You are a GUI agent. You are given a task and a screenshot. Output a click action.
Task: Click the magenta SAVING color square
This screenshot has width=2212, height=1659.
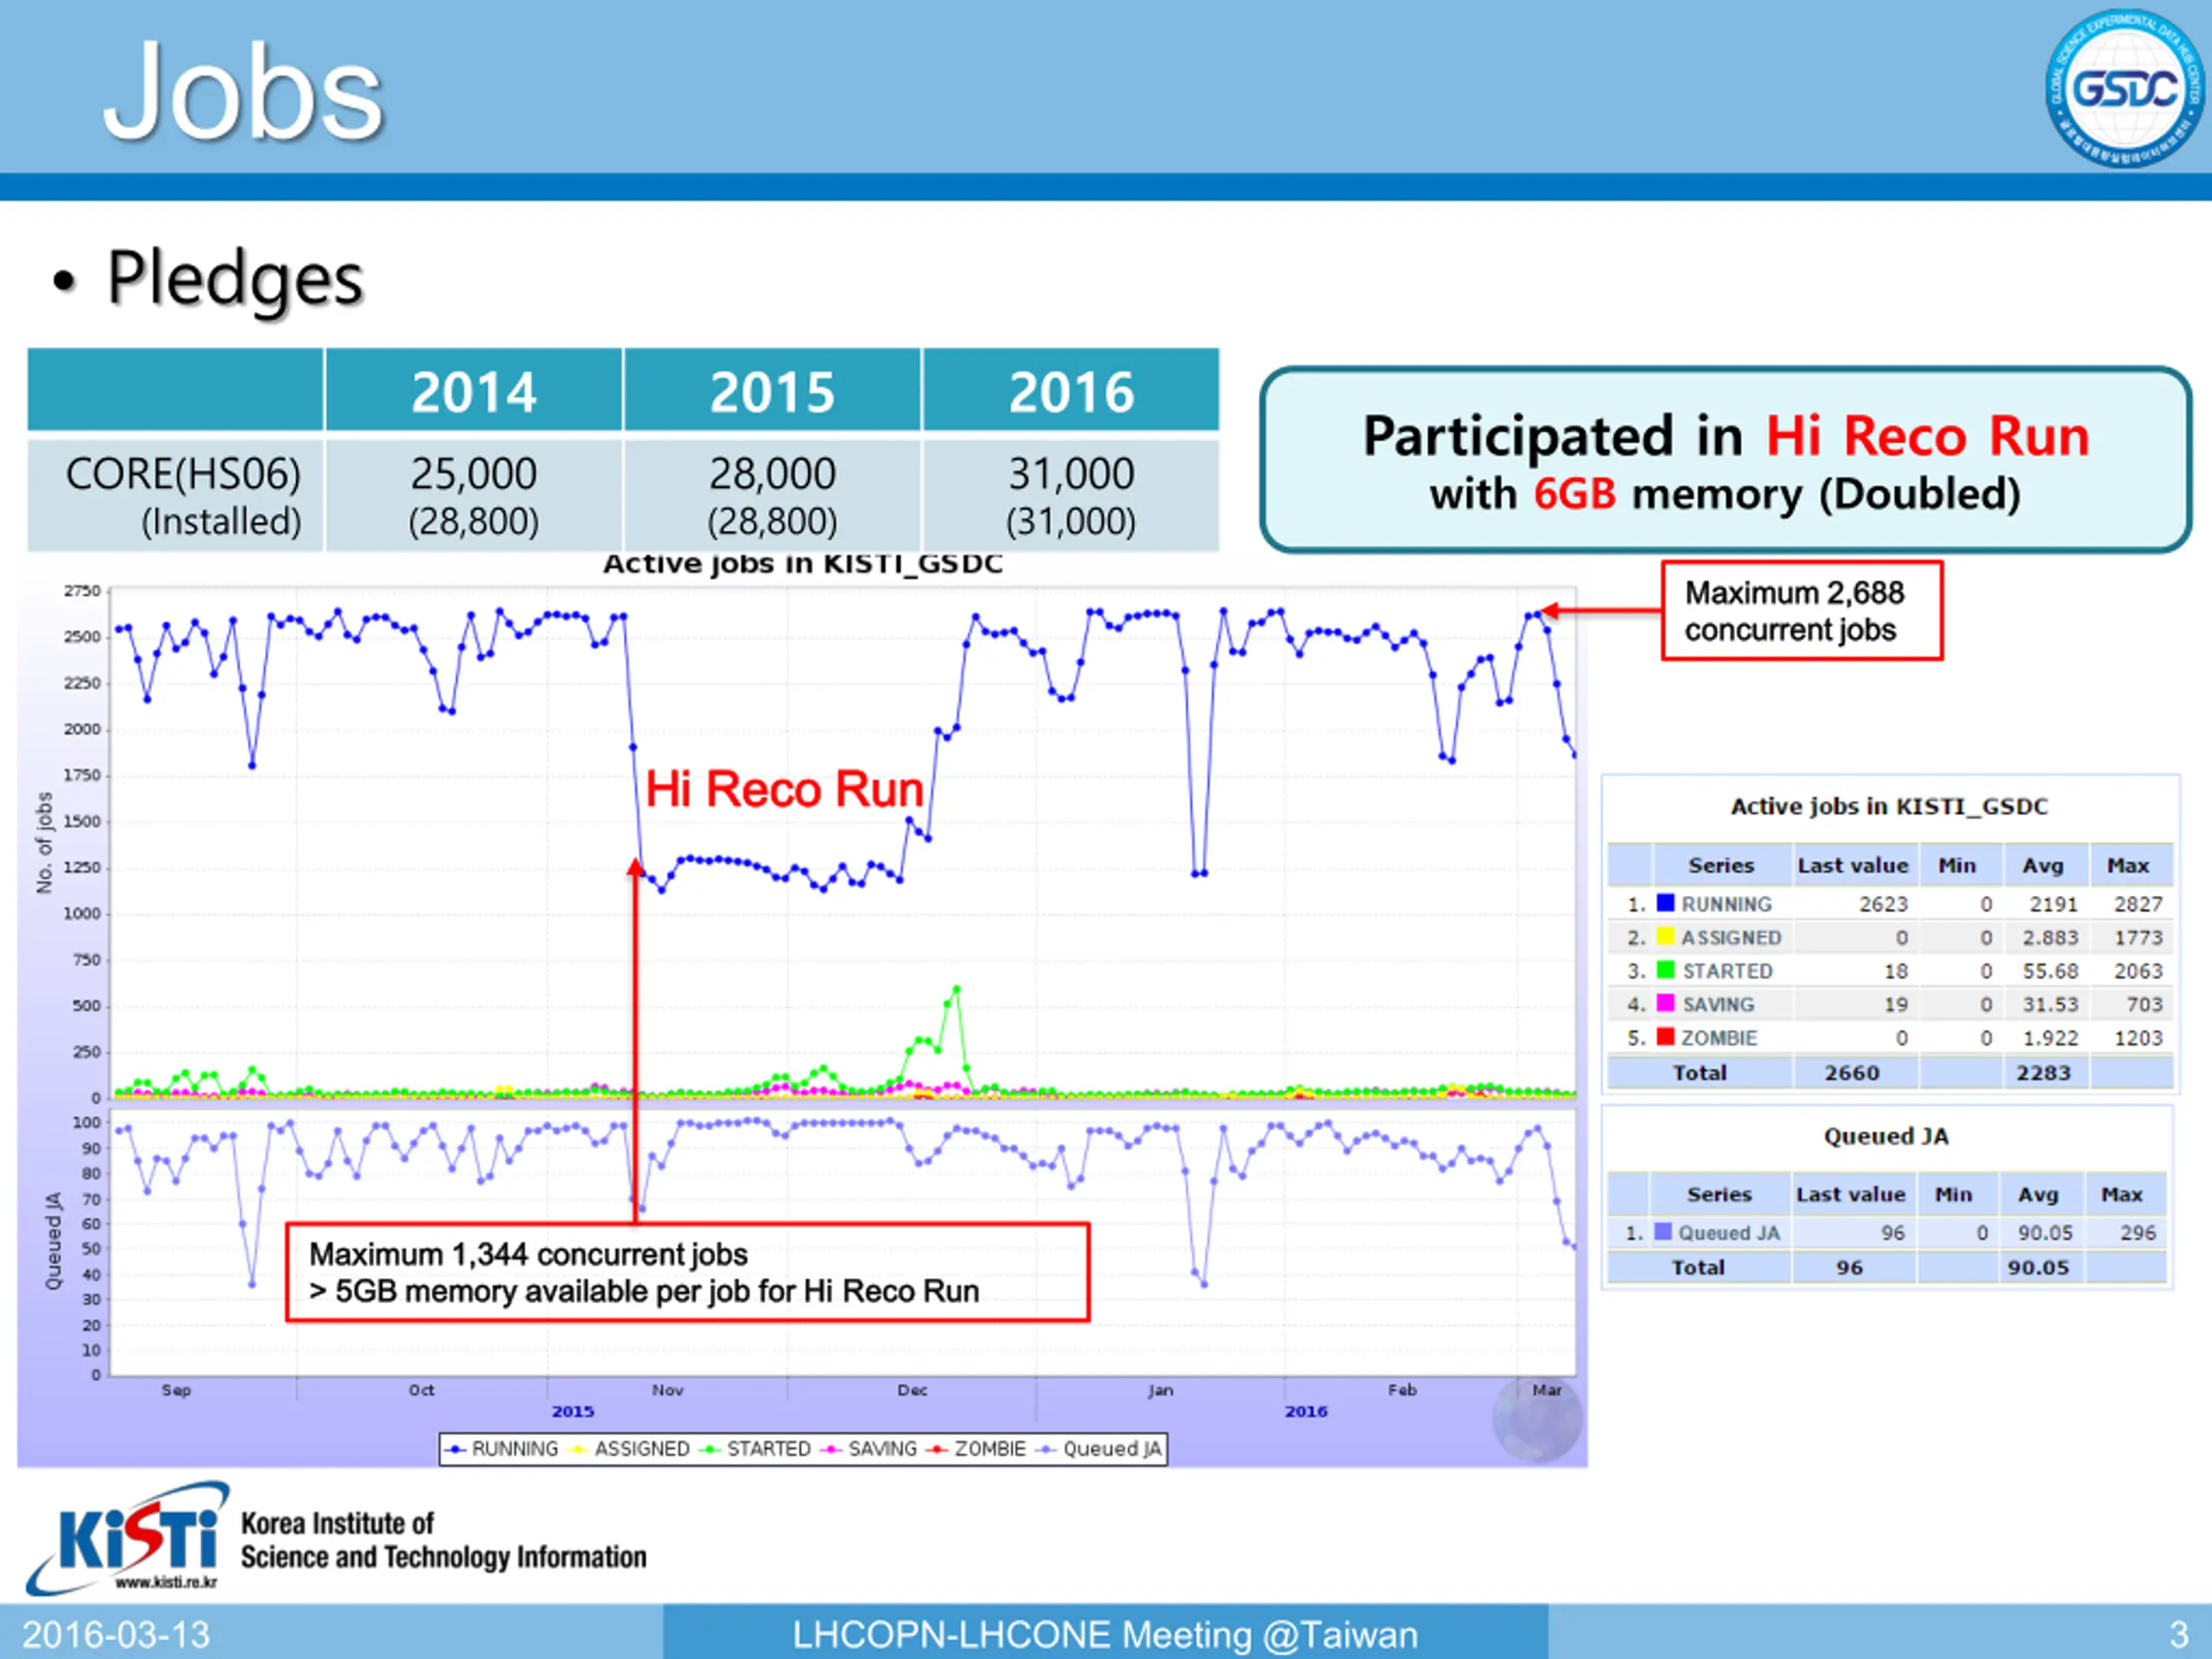click(1665, 1003)
